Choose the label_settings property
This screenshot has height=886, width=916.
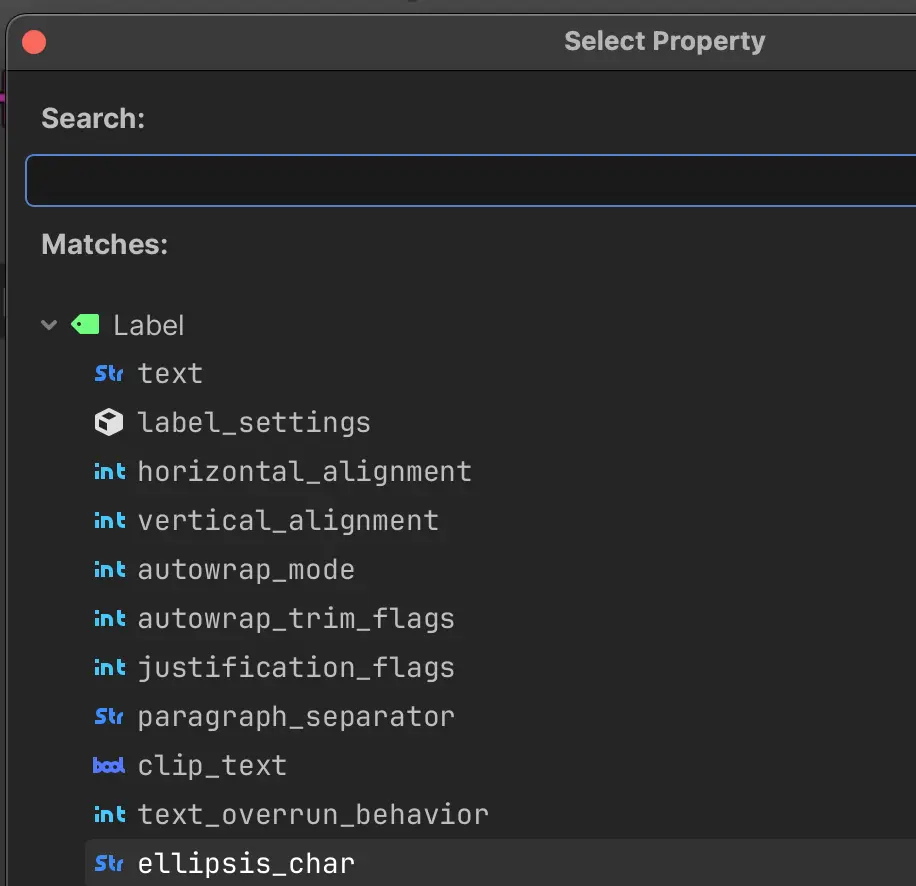click(x=254, y=422)
